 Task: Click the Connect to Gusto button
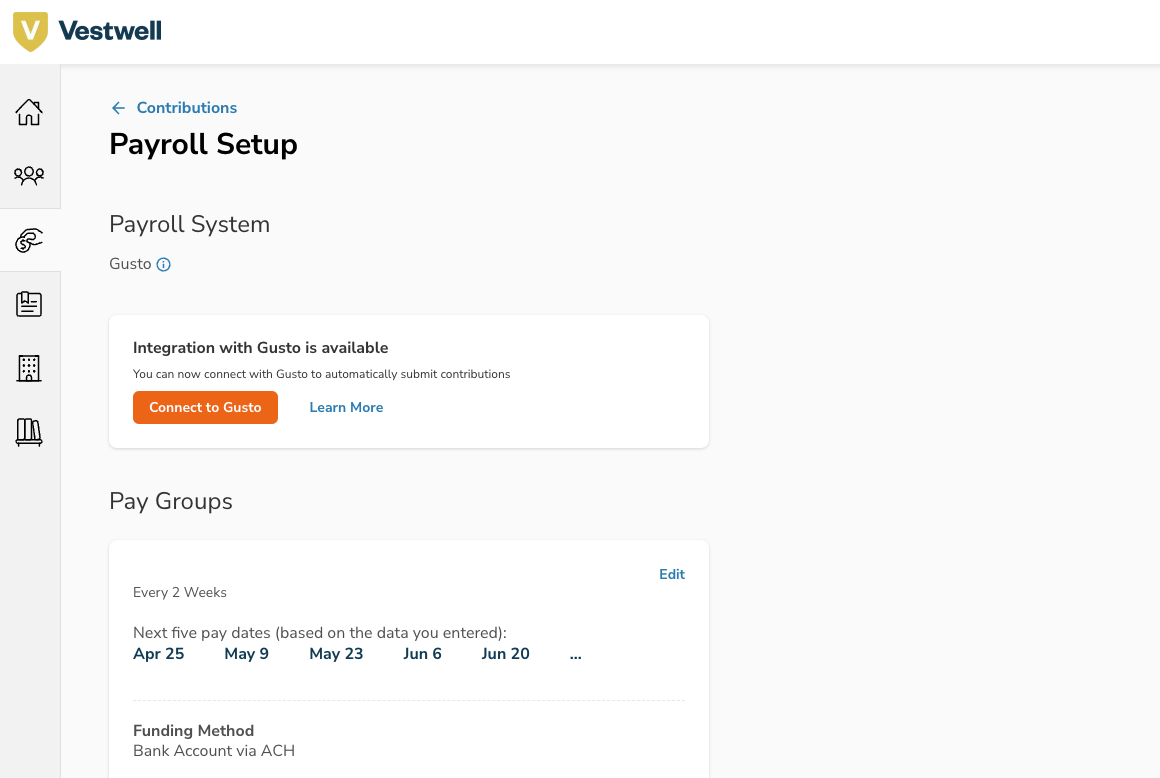coord(205,407)
